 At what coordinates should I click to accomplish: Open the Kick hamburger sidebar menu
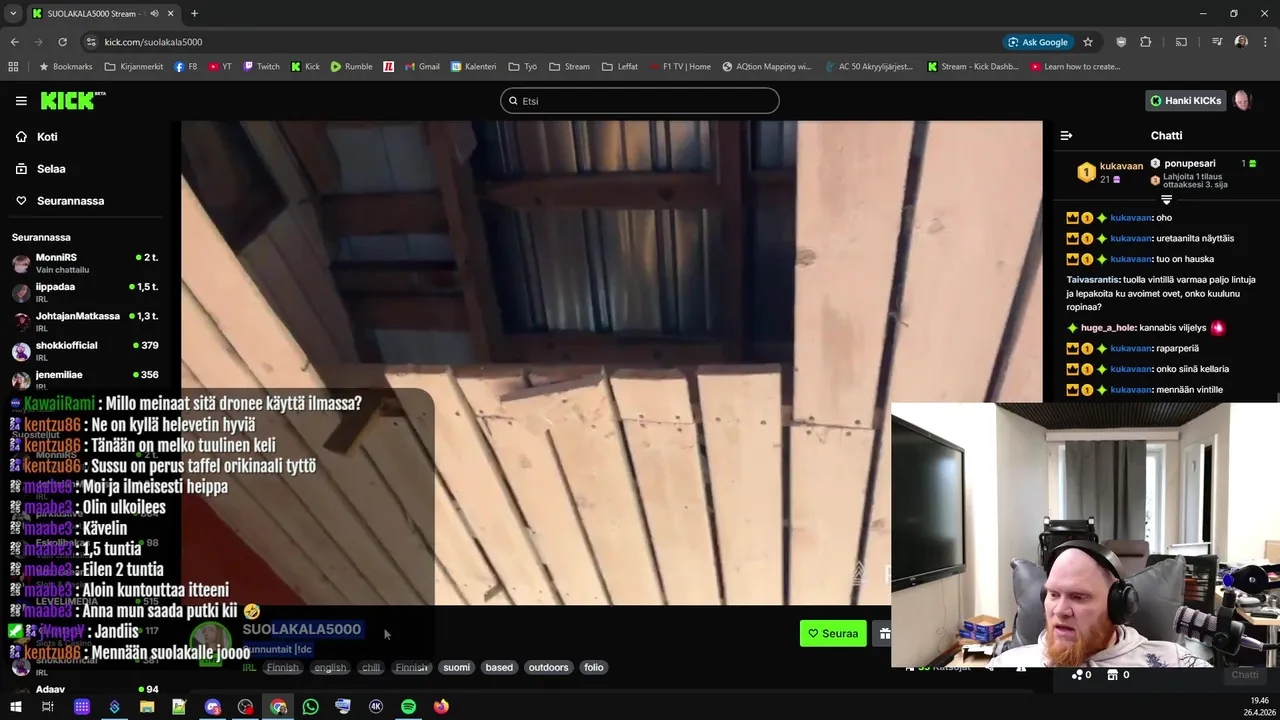click(21, 101)
